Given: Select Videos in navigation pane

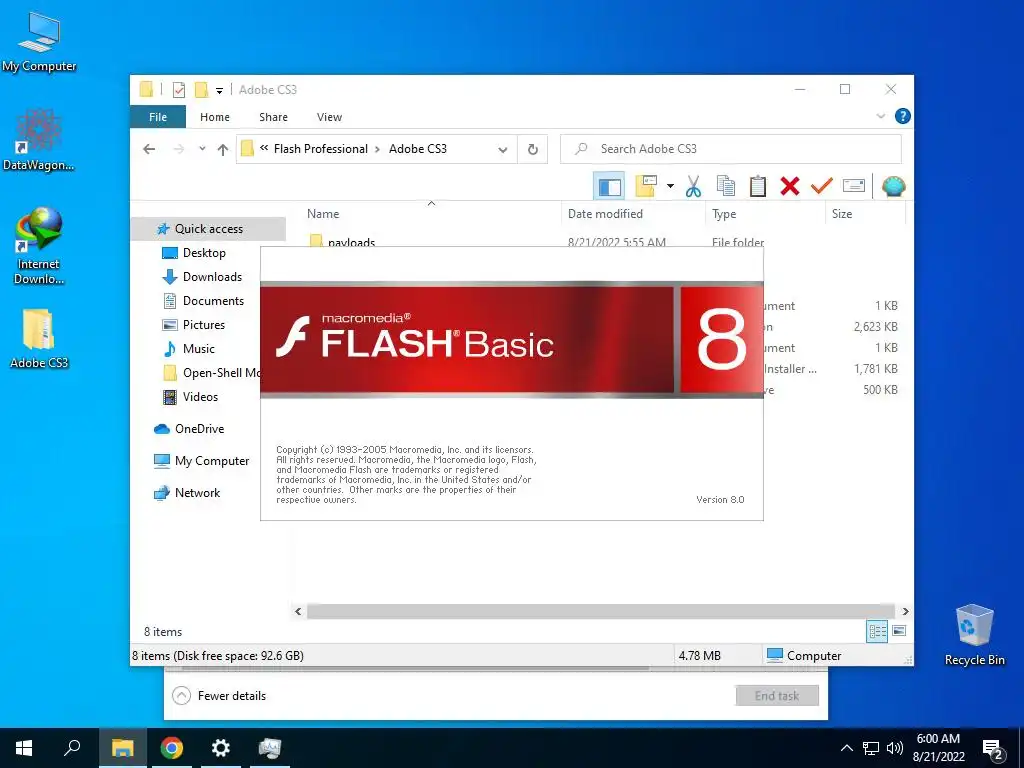Looking at the screenshot, I should [x=200, y=397].
